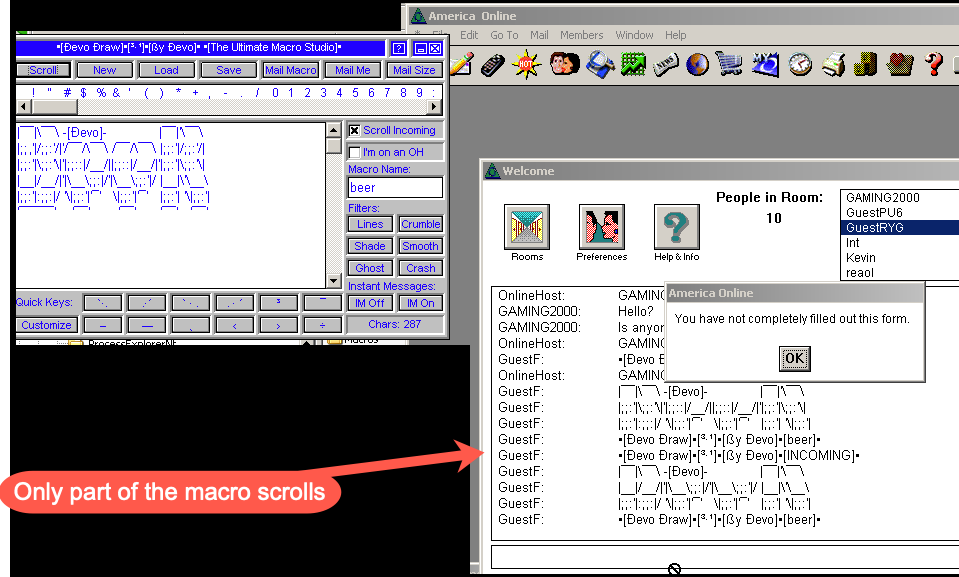Click the less-than arrow quick key
Viewport: 959px width, 577px height.
(234, 325)
